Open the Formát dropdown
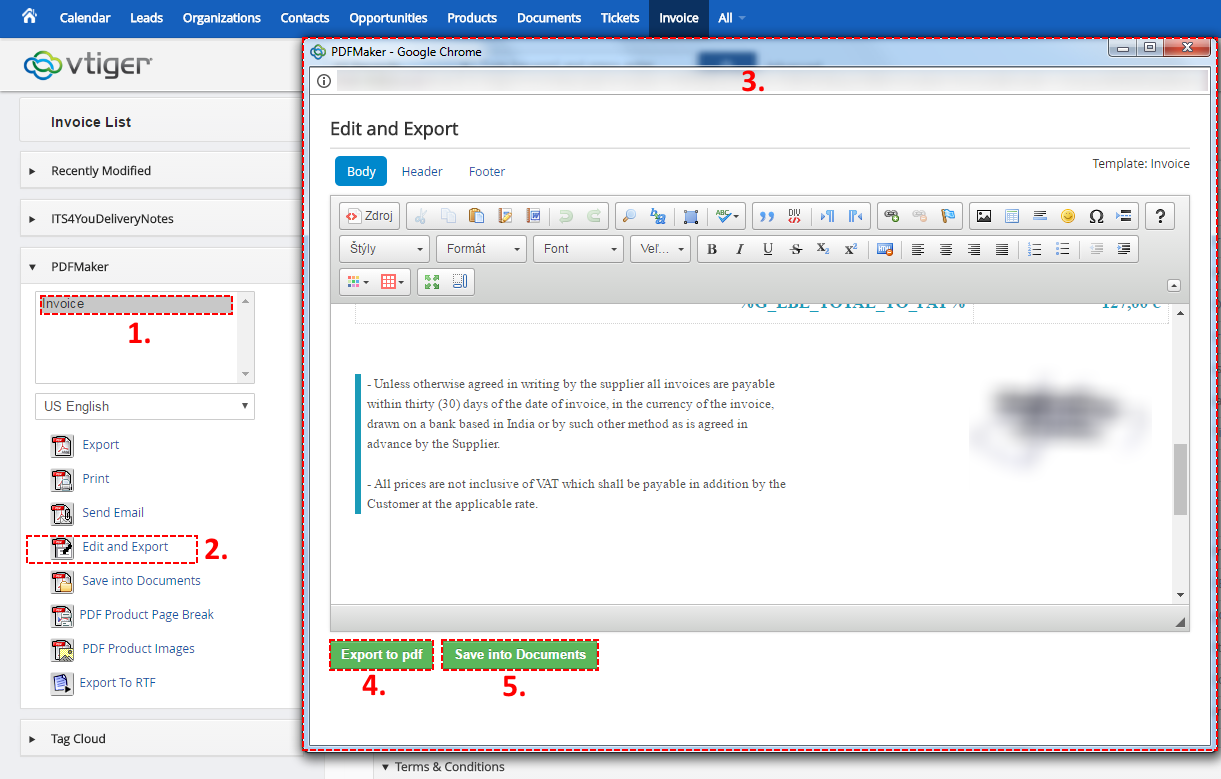This screenshot has width=1221, height=779. [x=481, y=249]
